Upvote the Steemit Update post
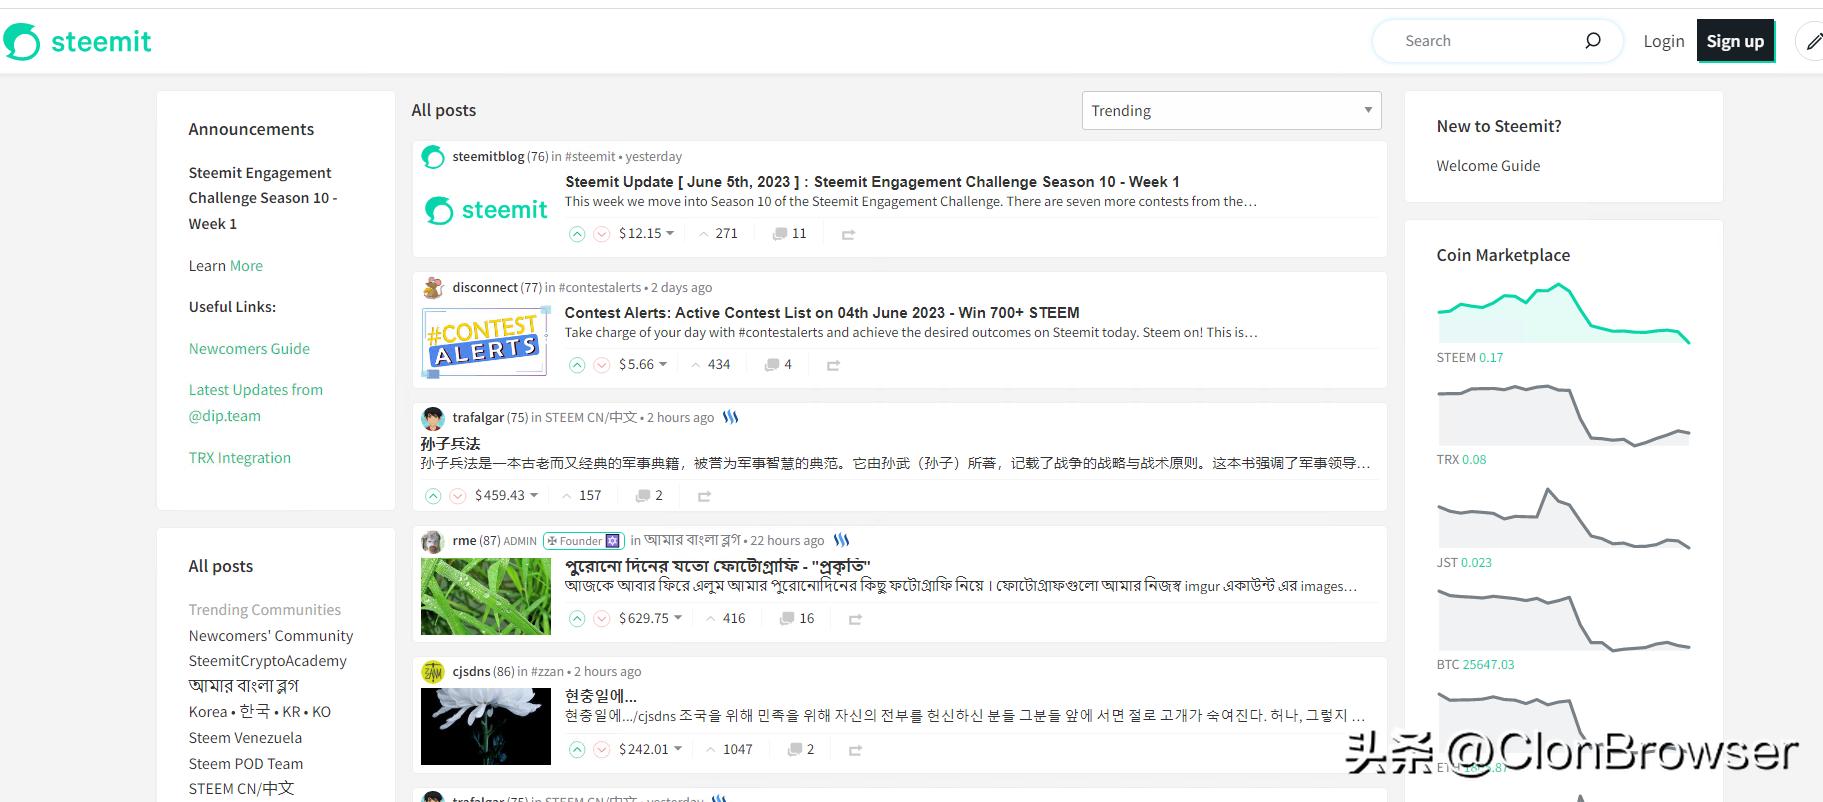1823x802 pixels. click(x=577, y=234)
